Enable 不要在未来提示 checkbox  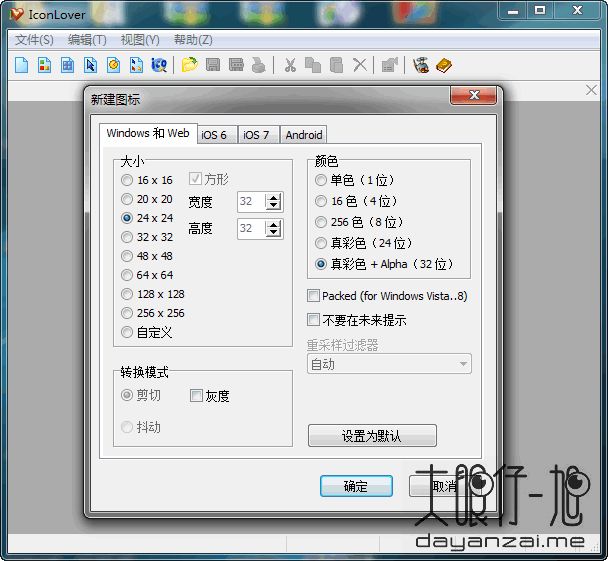(x=357, y=320)
